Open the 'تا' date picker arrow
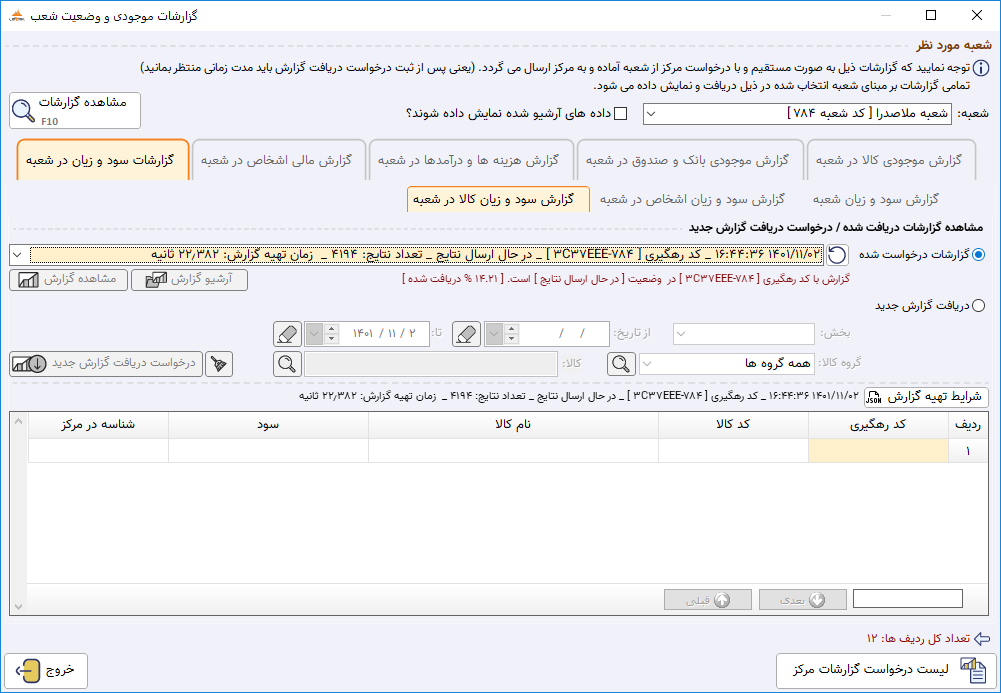 coord(314,334)
